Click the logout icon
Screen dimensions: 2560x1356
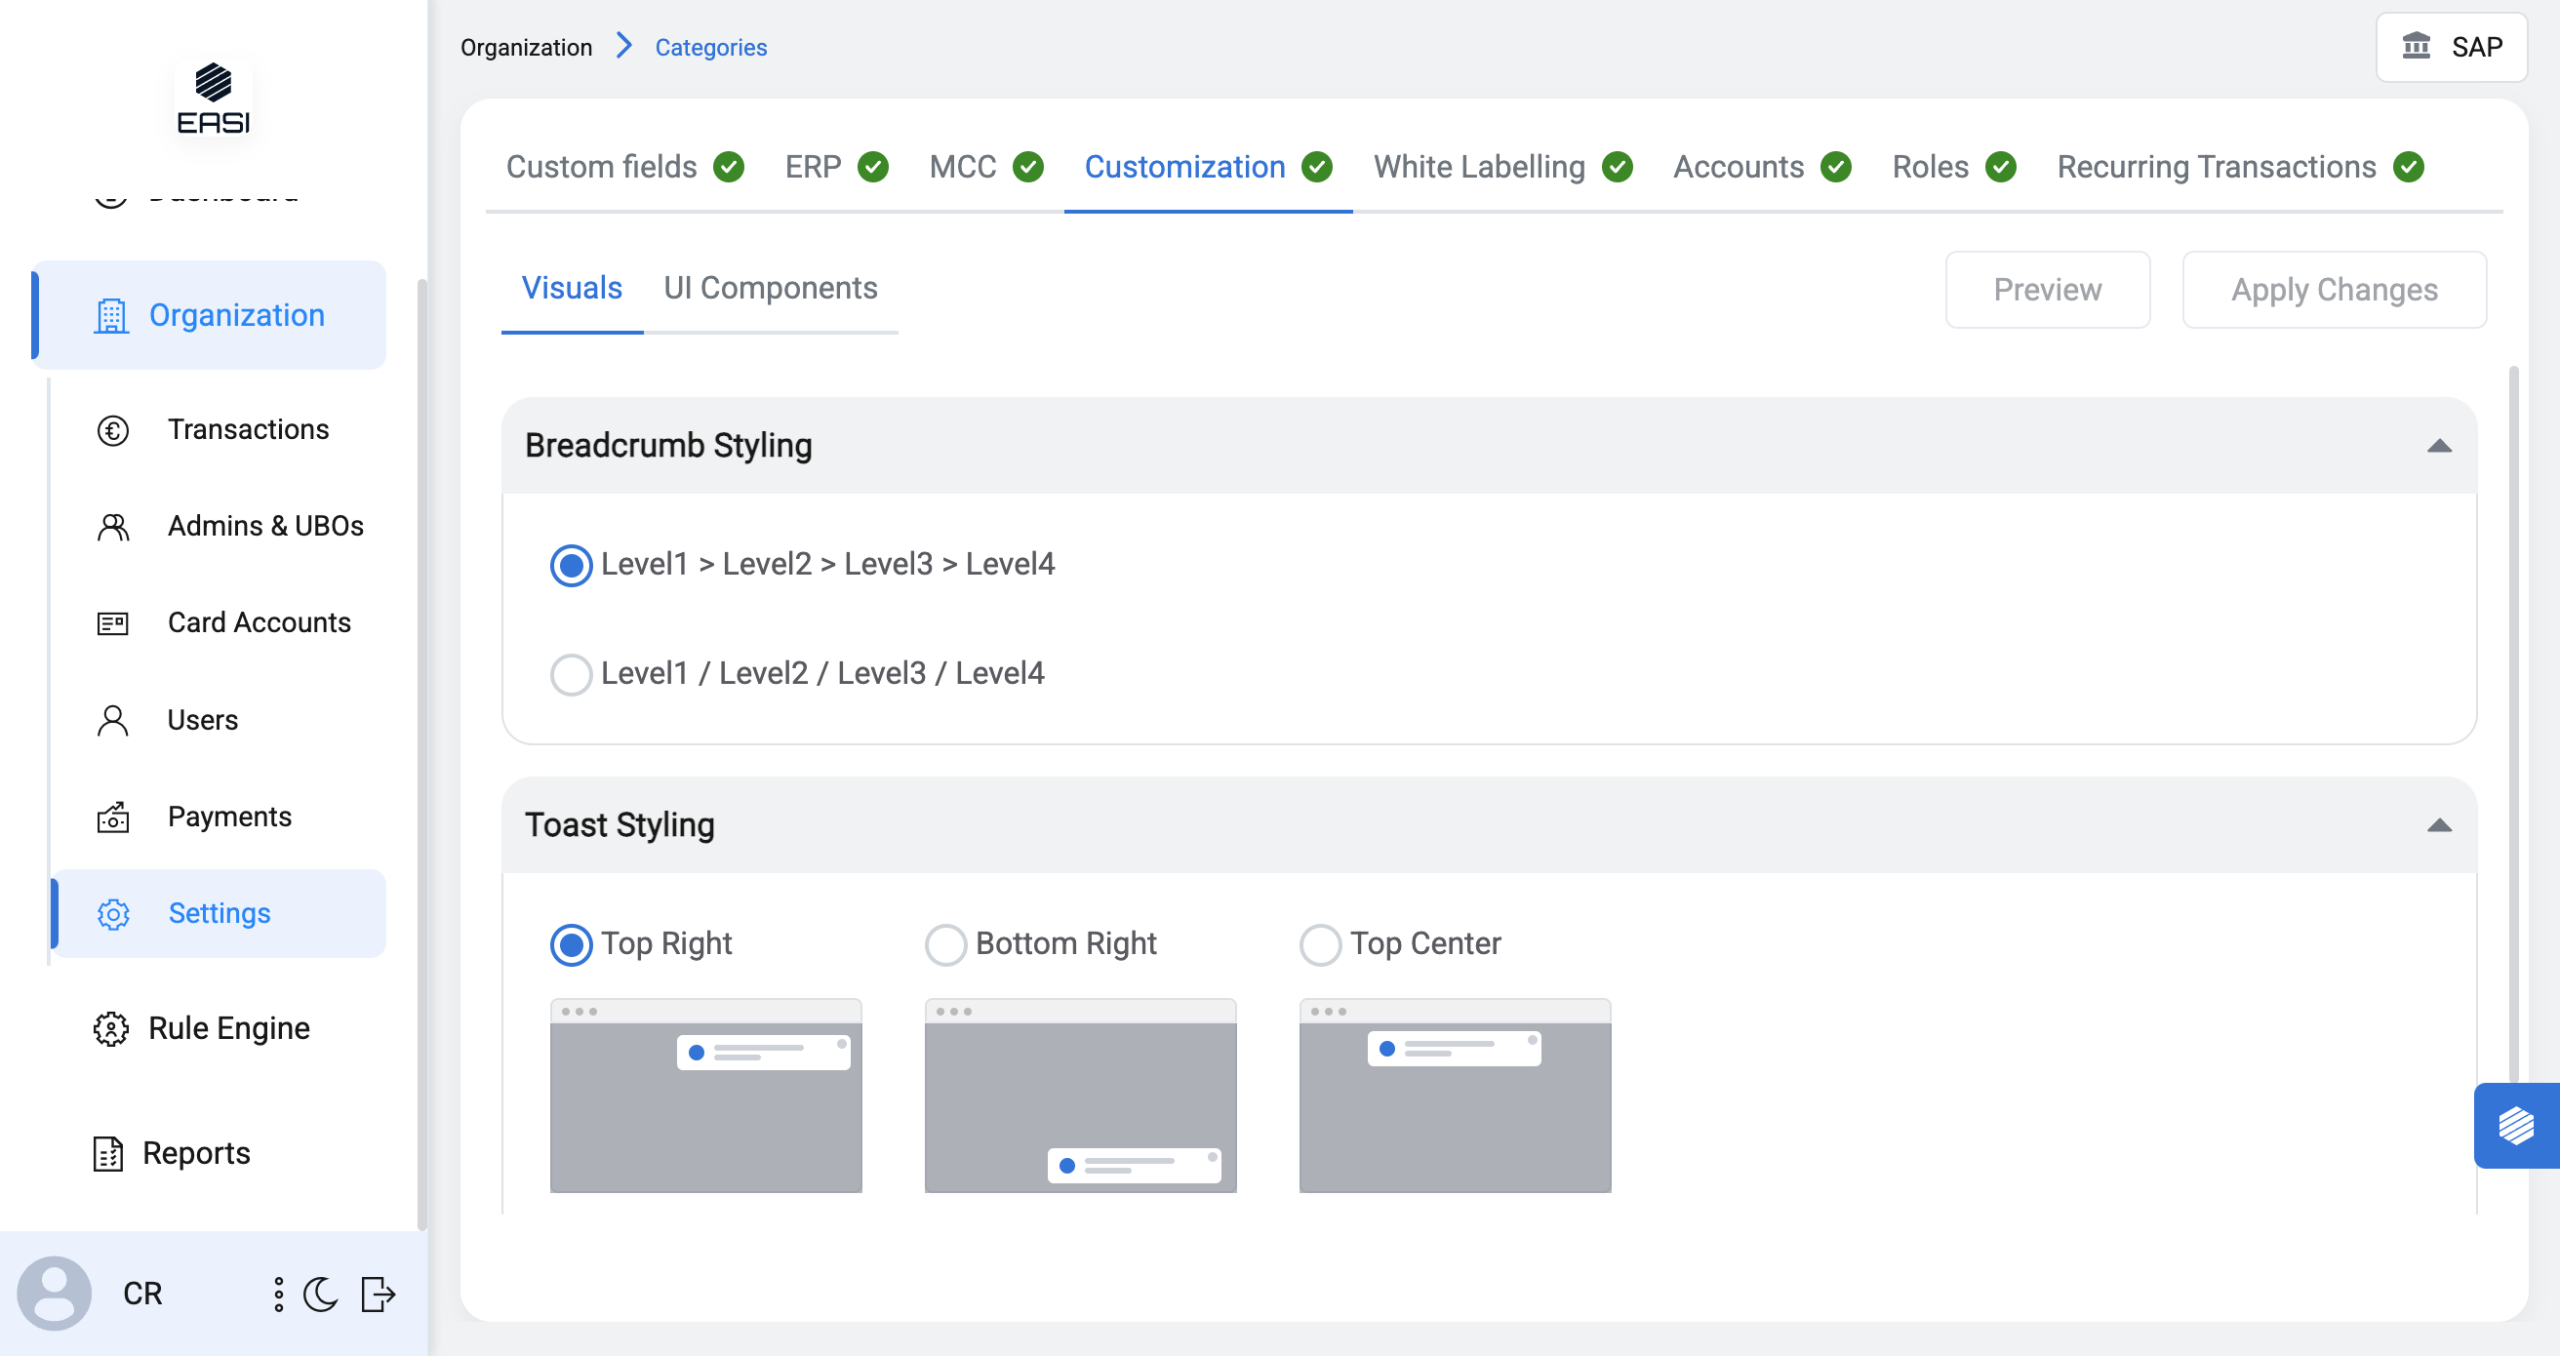click(378, 1294)
